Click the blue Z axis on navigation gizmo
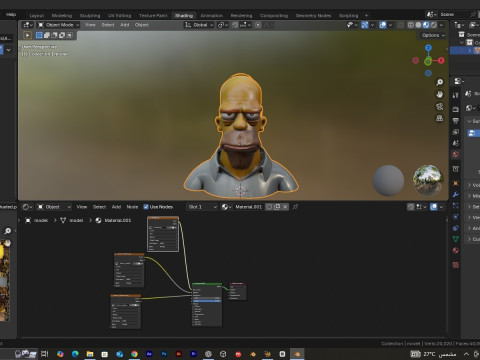Screen dimensions: 480x360 [x=428, y=48]
